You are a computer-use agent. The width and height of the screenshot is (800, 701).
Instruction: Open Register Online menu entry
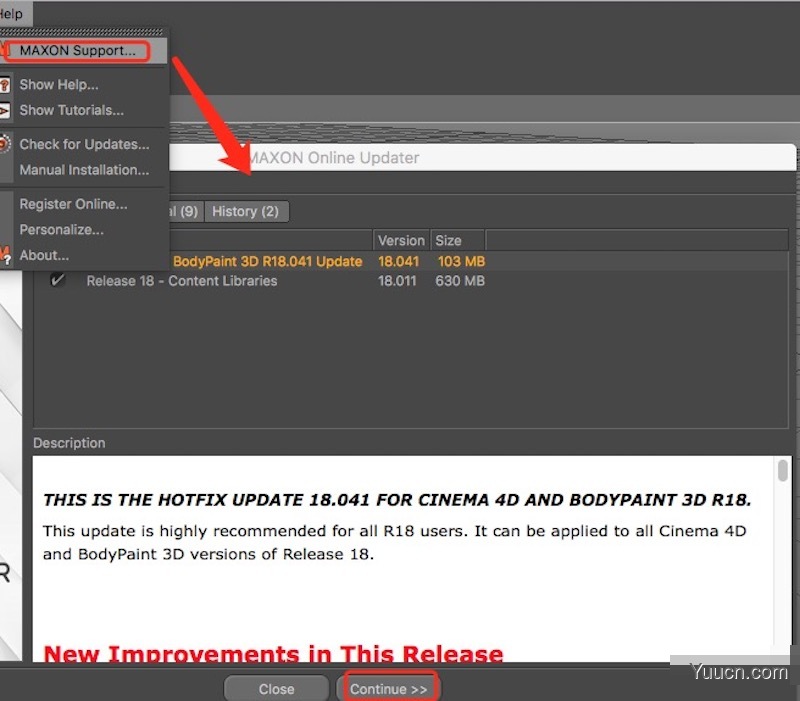pos(73,204)
